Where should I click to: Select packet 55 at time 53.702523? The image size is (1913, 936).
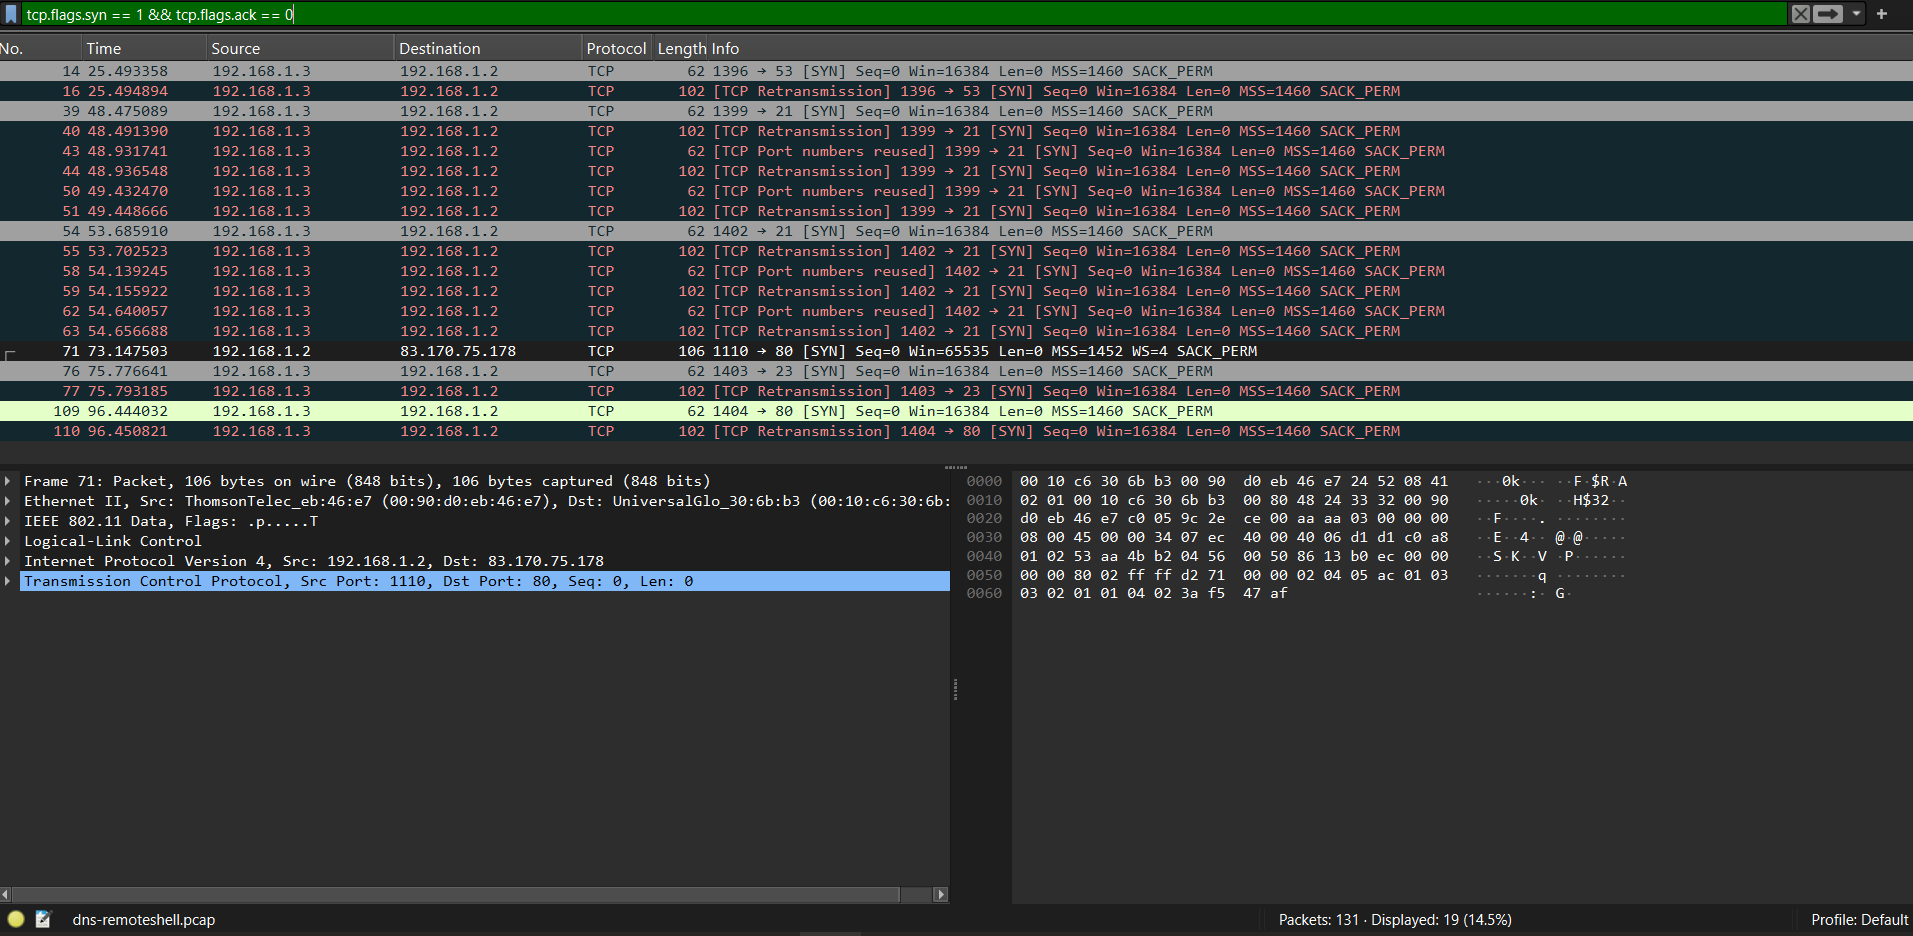[x=956, y=251]
